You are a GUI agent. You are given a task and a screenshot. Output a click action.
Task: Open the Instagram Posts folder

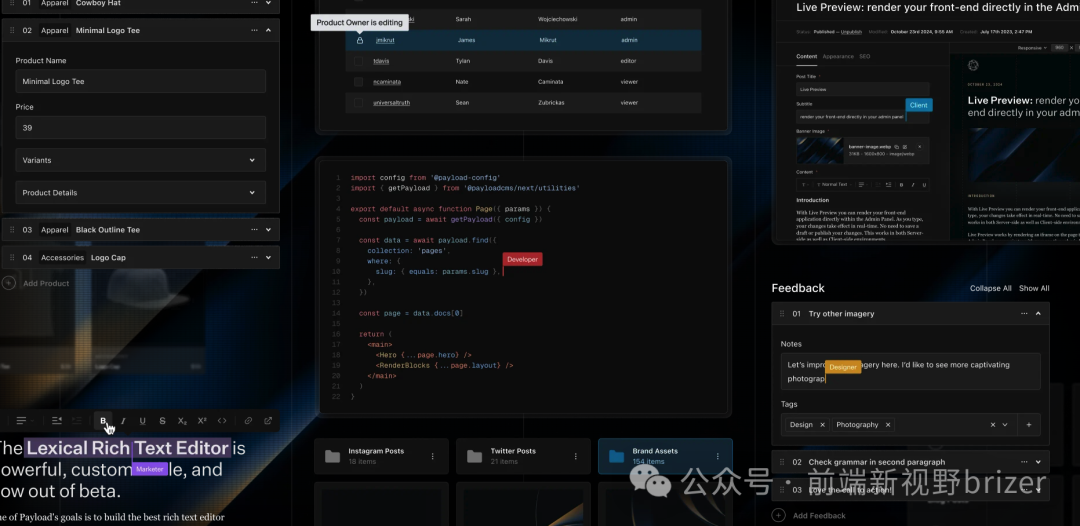coord(381,456)
